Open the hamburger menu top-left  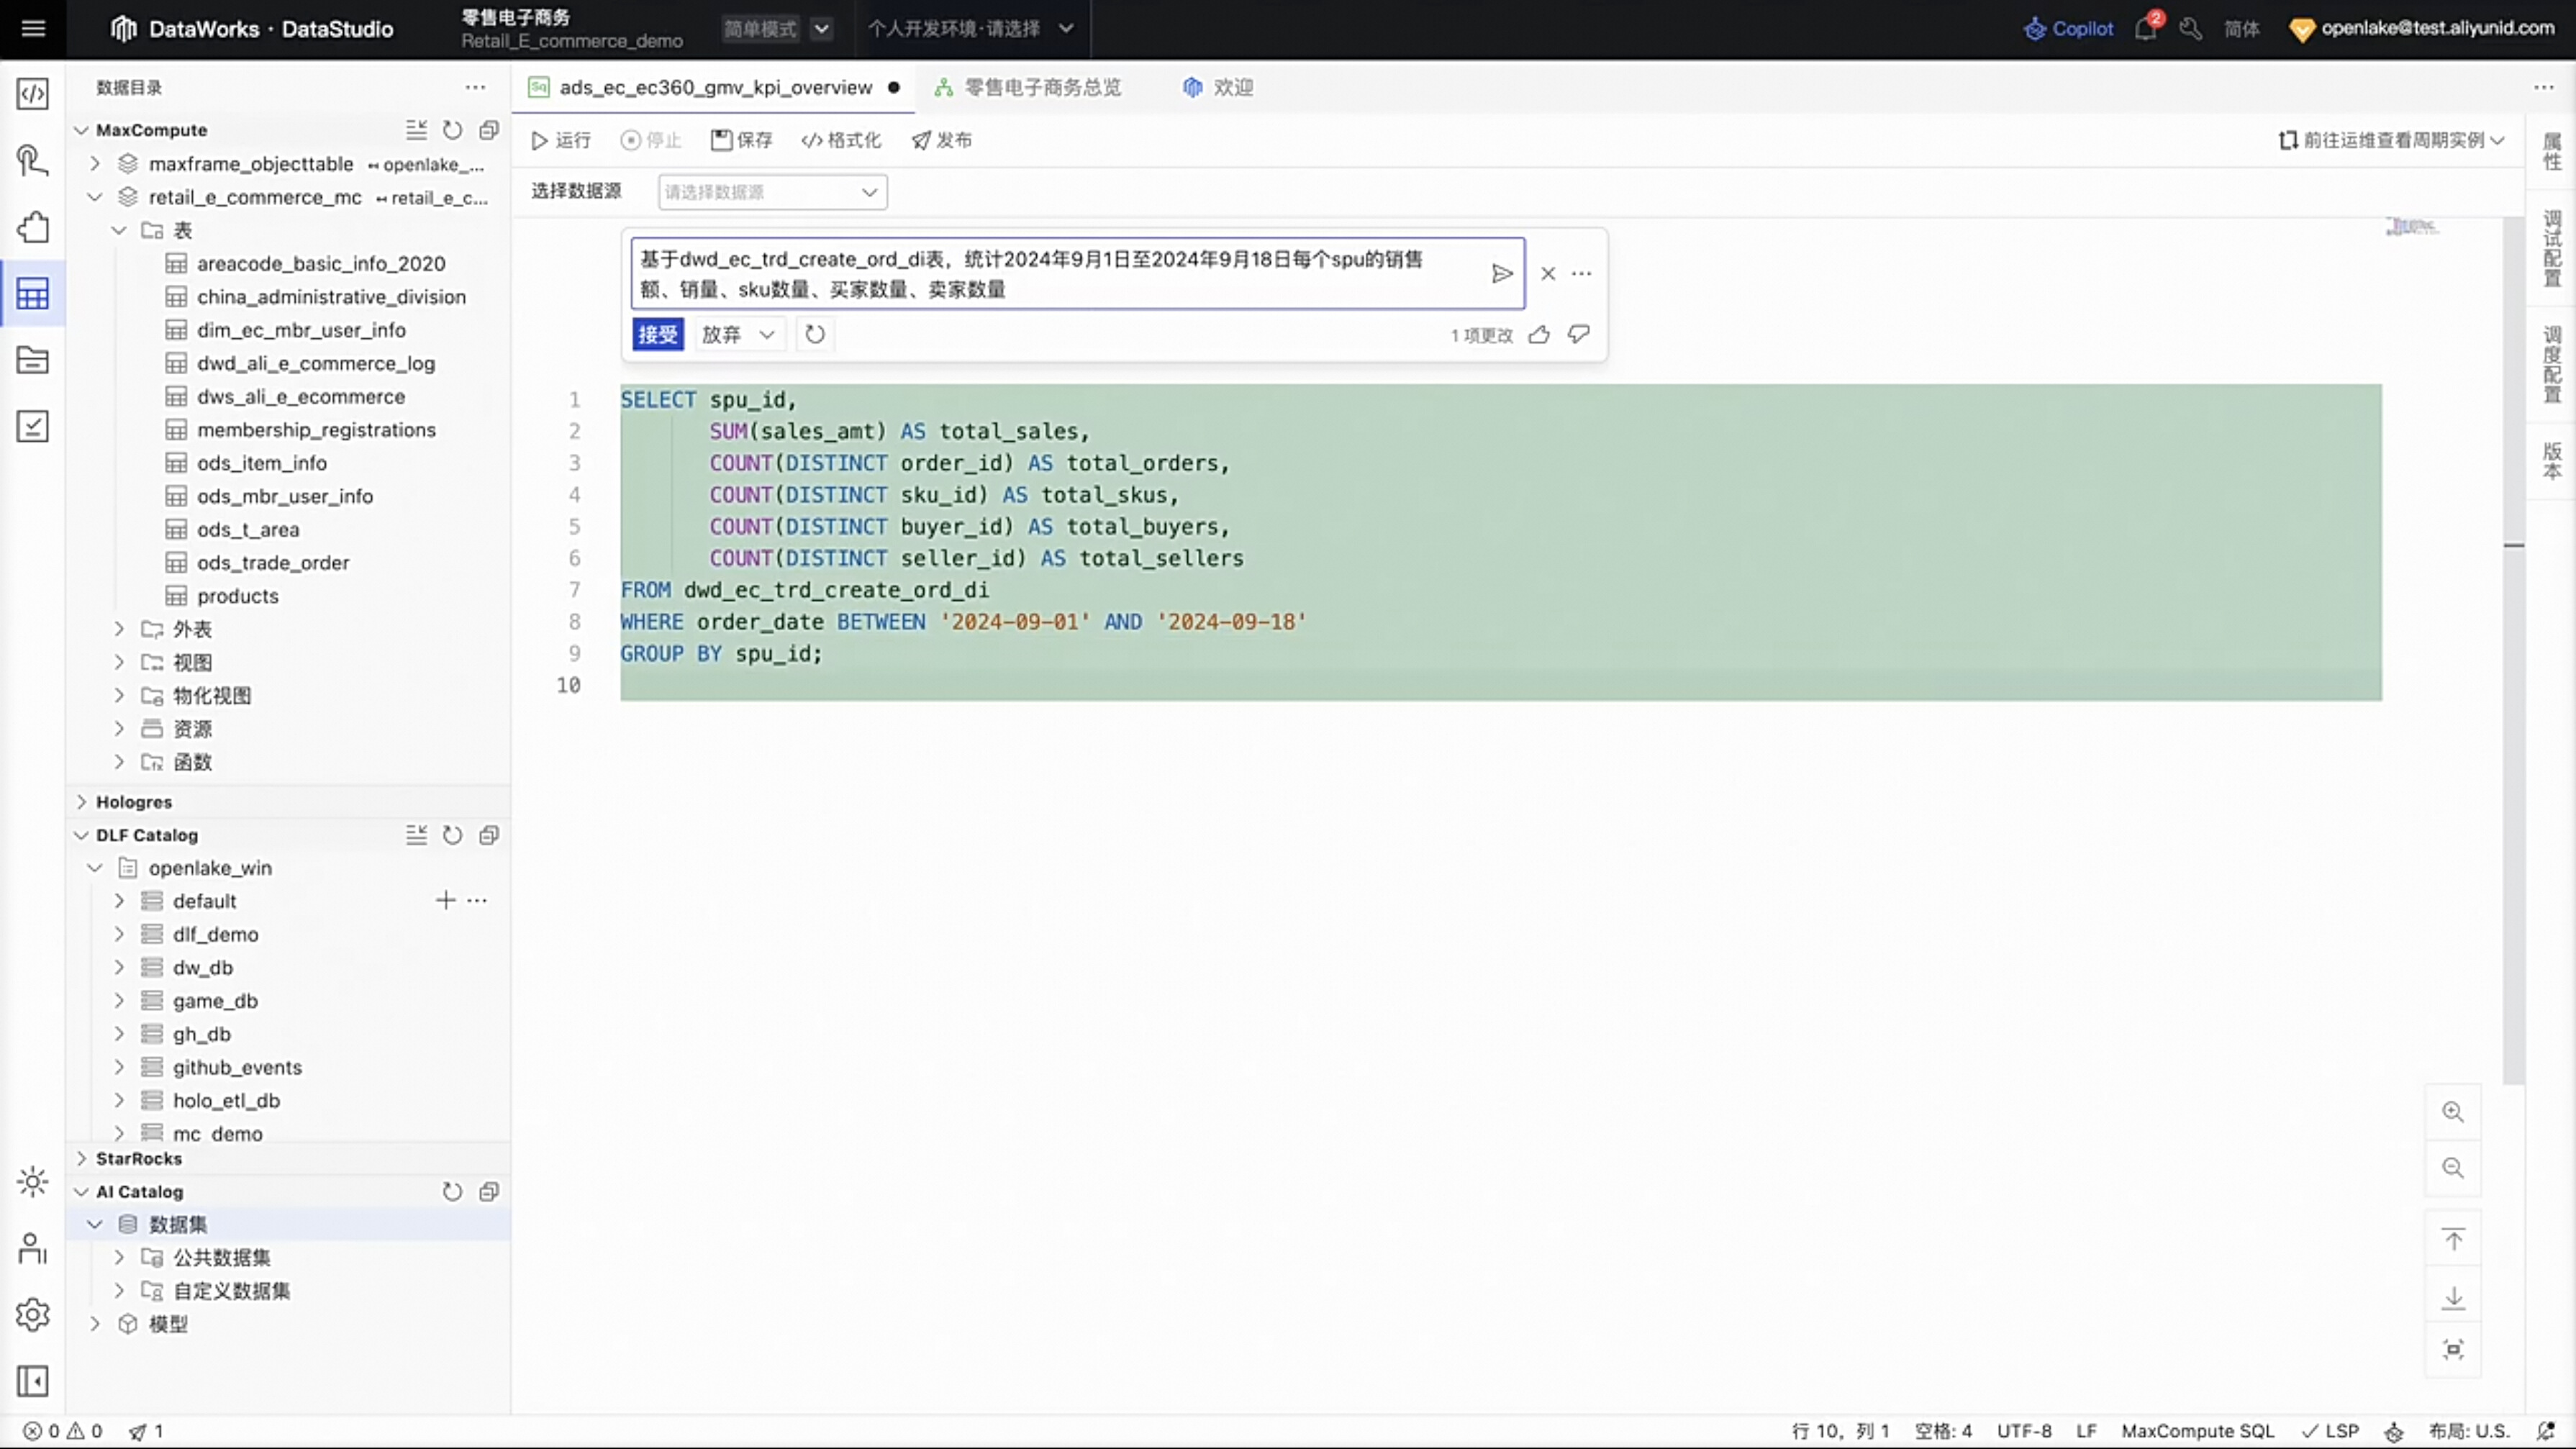tap(33, 29)
